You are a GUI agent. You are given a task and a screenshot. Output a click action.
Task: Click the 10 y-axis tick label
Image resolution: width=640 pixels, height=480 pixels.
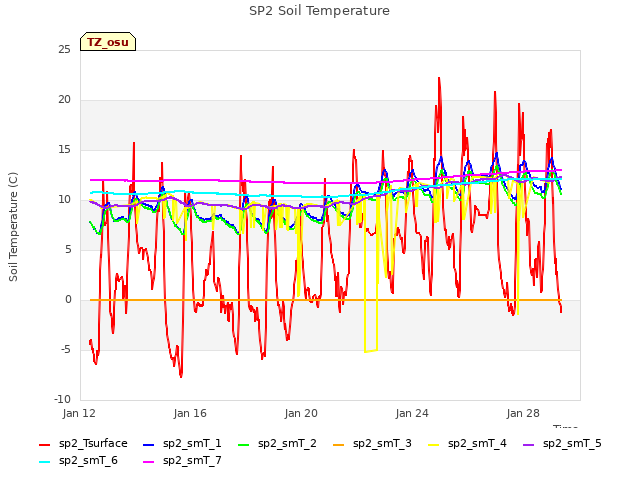[64, 200]
